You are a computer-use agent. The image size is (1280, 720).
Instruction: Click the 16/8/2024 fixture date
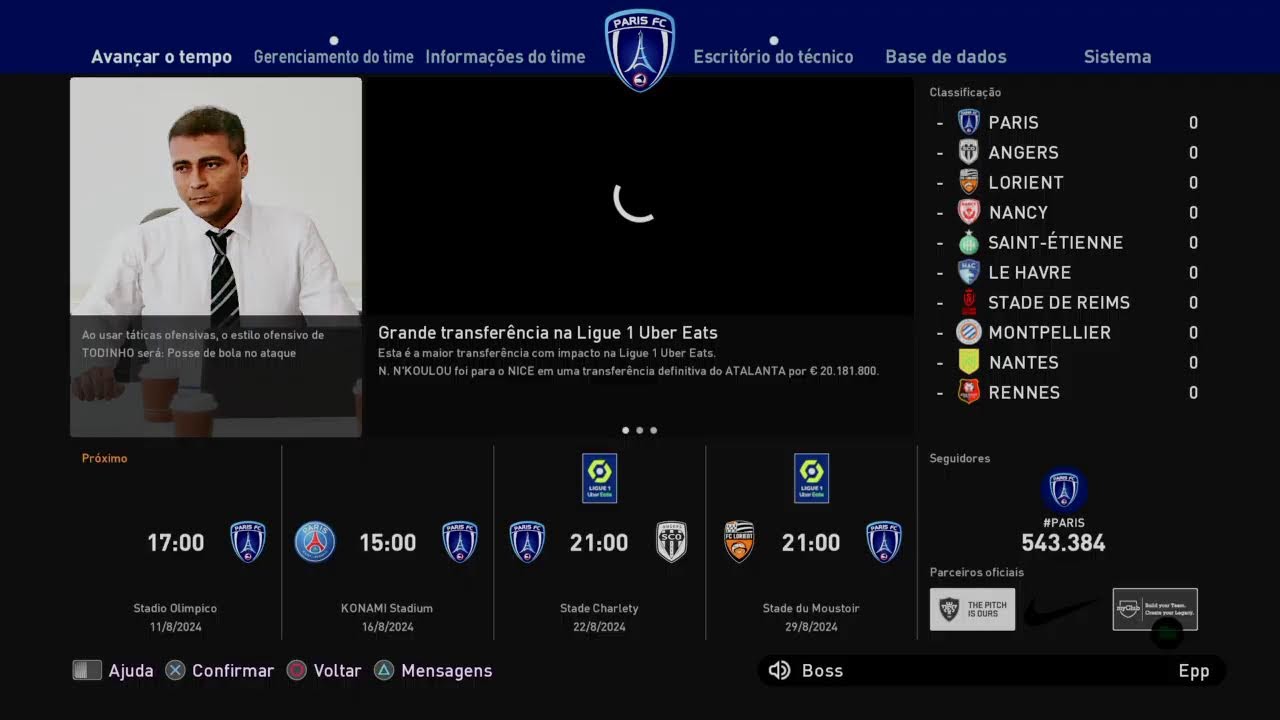point(387,627)
